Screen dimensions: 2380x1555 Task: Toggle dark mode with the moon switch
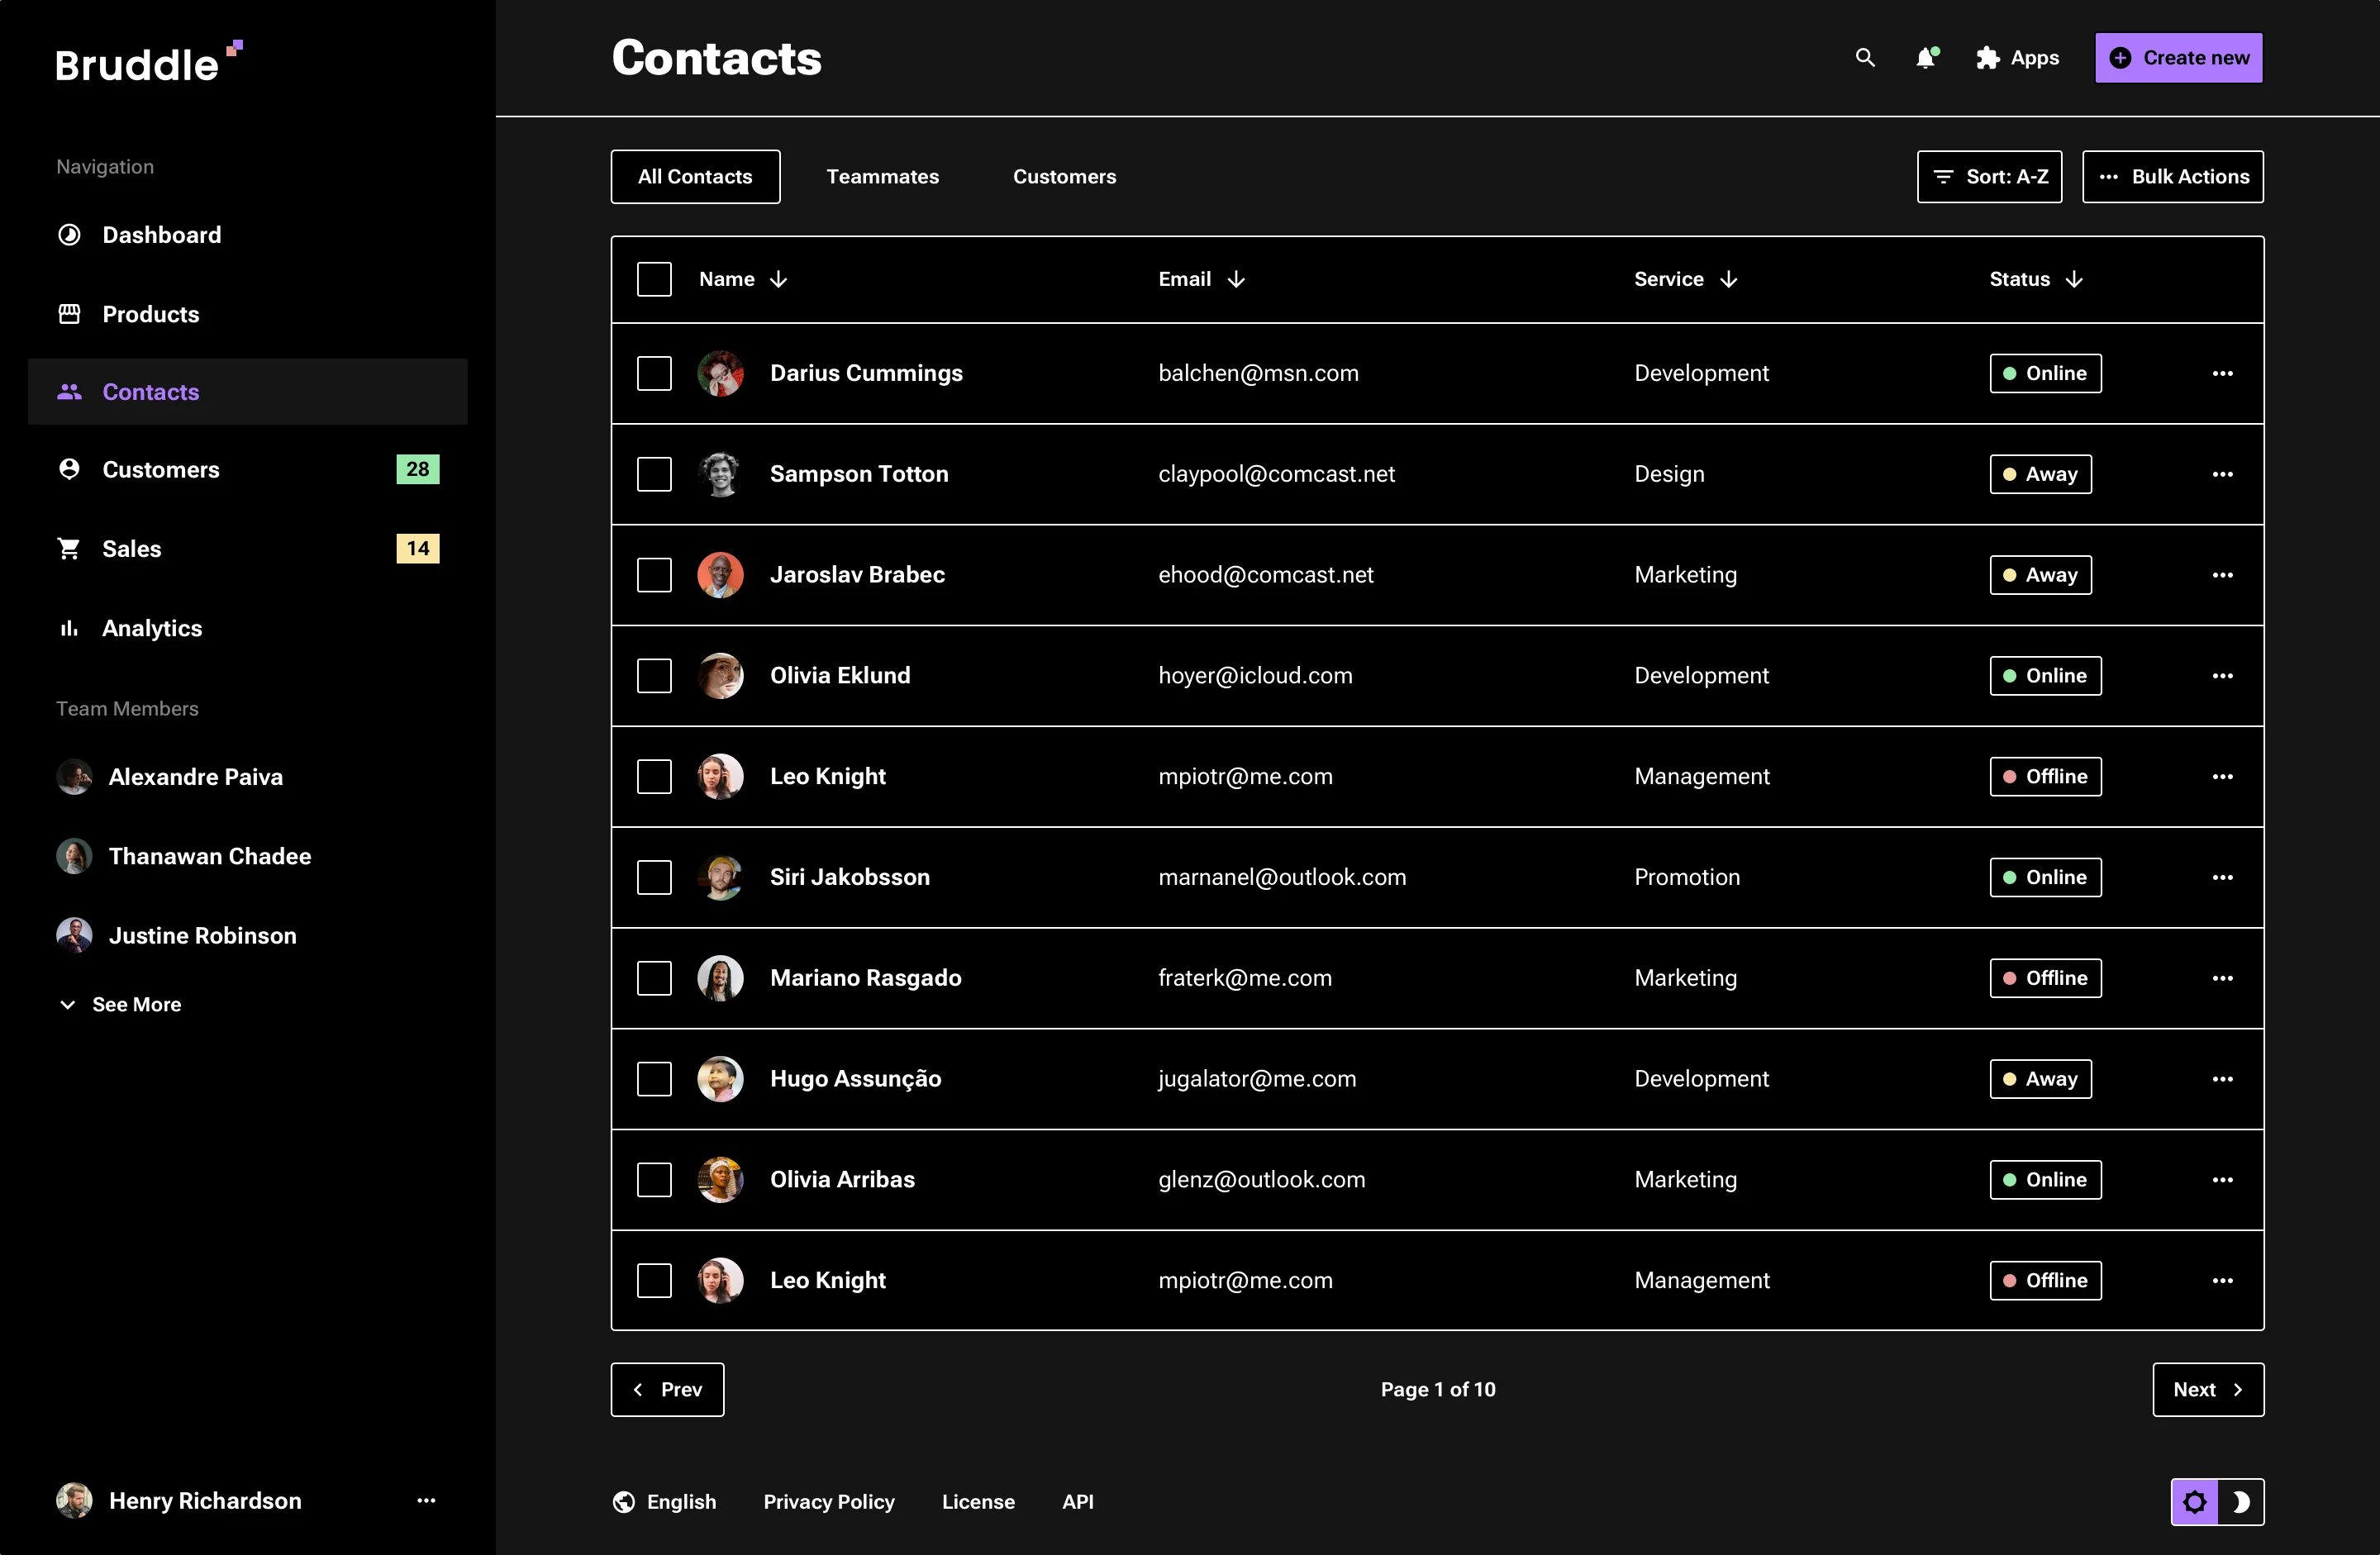pyautogui.click(x=2241, y=1501)
